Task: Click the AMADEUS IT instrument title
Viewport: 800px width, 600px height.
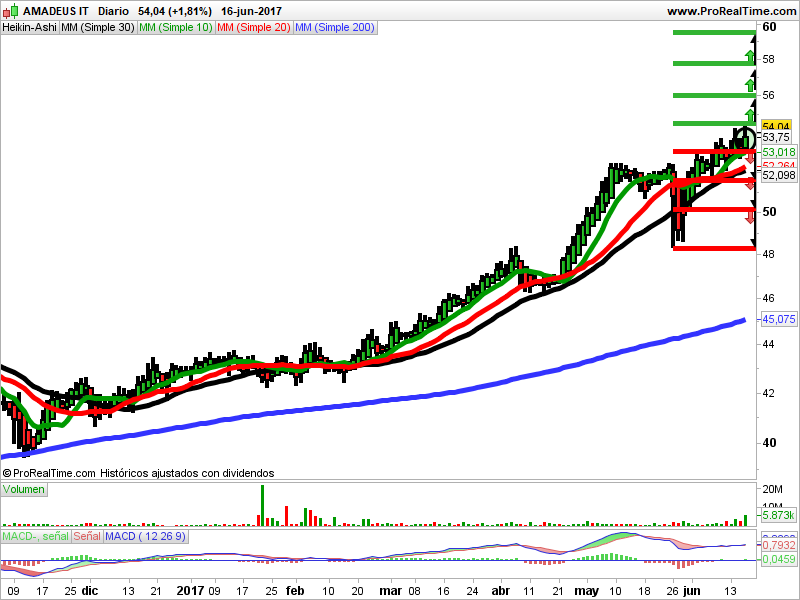Action: [56, 11]
